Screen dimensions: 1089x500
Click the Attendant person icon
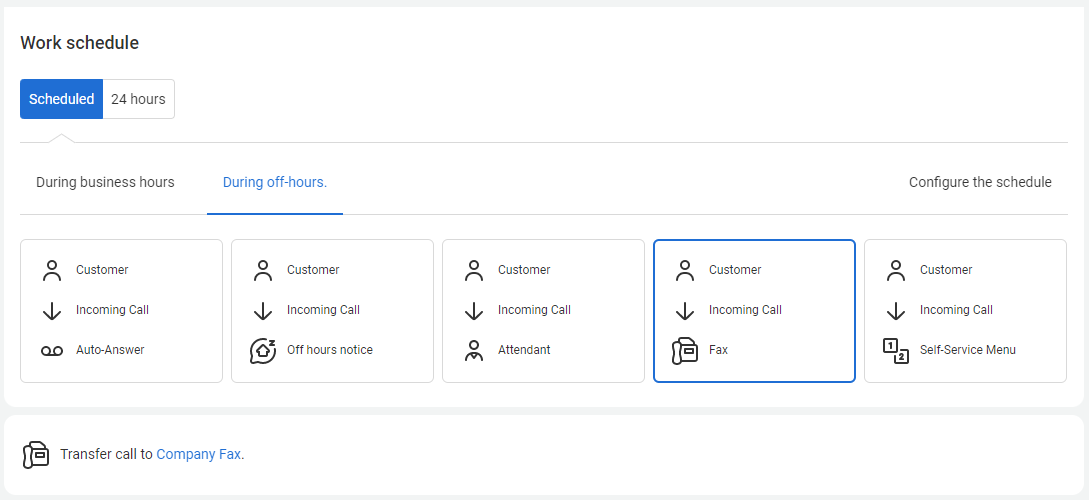474,351
